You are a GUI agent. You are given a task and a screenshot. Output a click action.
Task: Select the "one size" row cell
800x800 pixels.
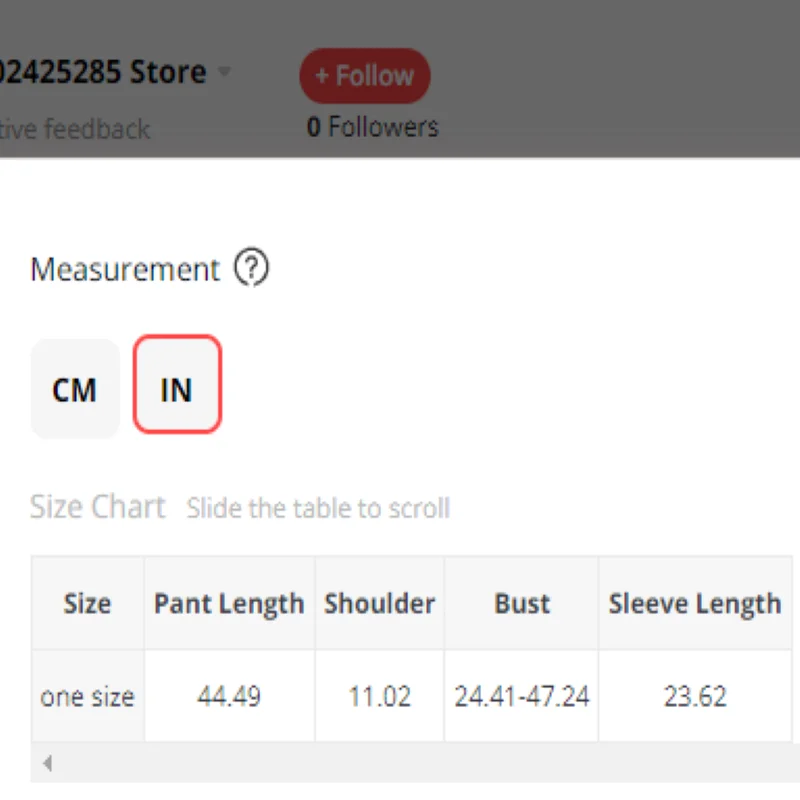(87, 696)
